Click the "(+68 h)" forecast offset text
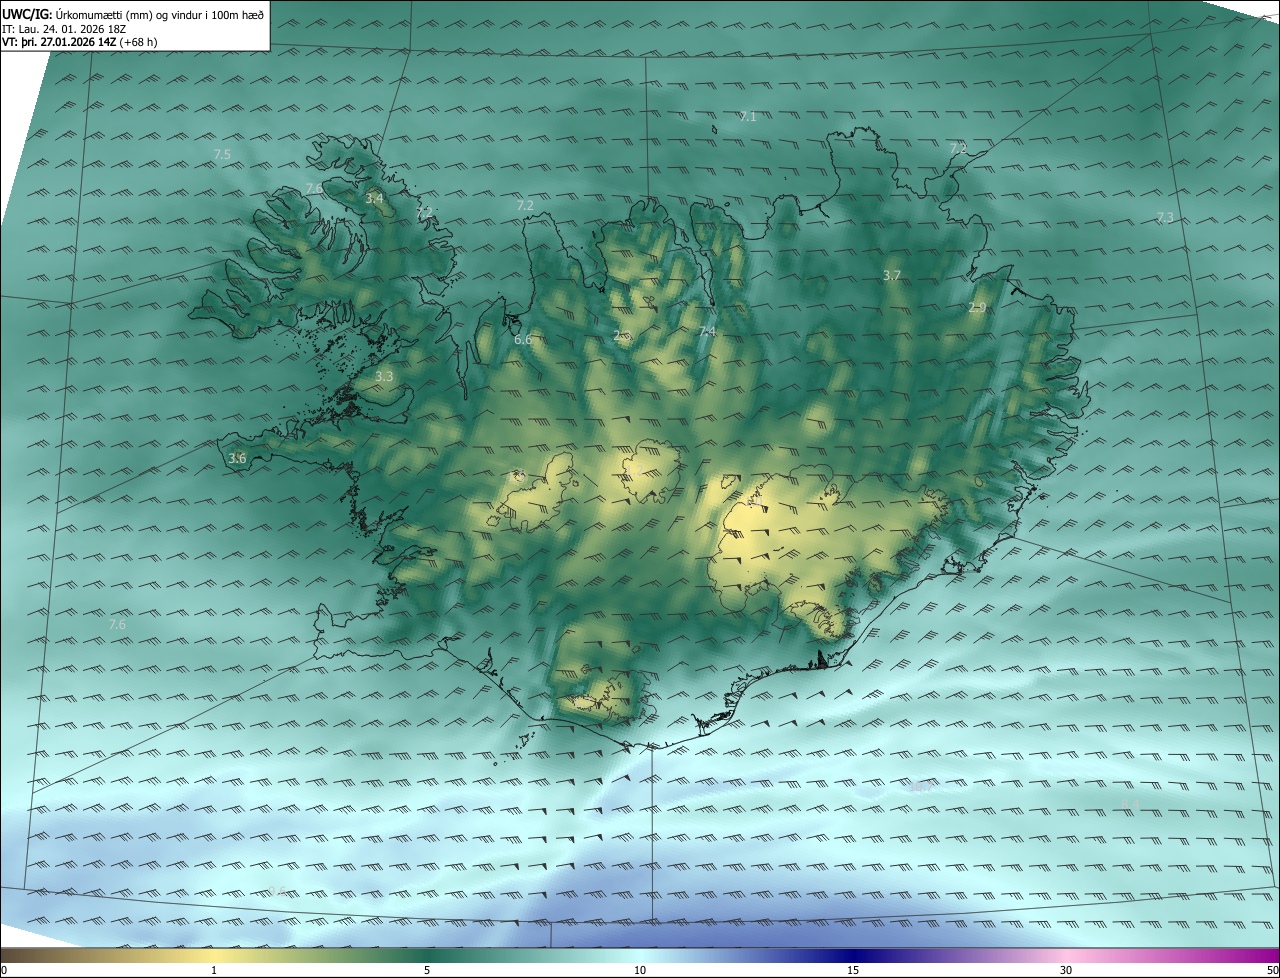The height and width of the screenshot is (978, 1280). (138, 42)
